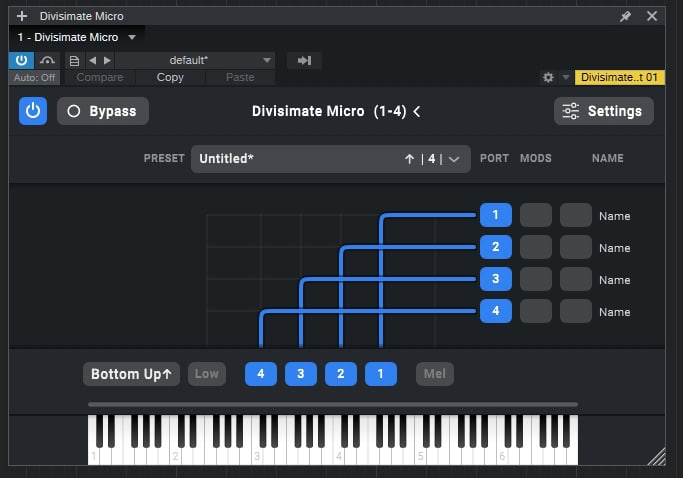Viewport: 683px width, 478px height.
Task: Click the NAME column header
Action: tap(608, 159)
